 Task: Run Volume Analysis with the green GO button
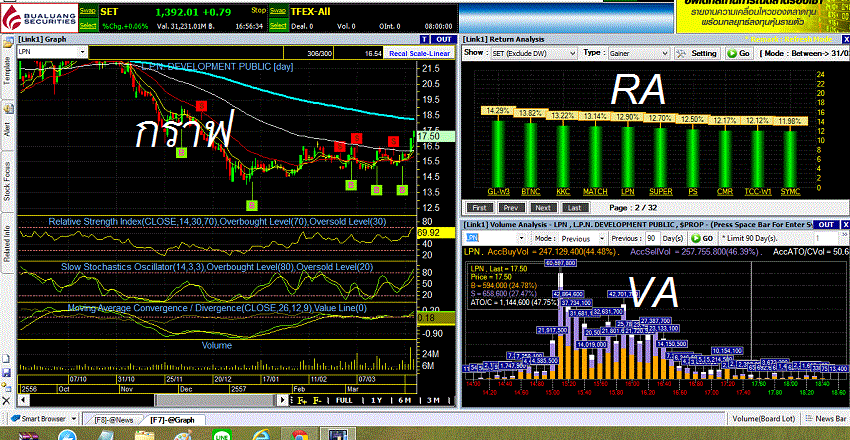coord(701,238)
